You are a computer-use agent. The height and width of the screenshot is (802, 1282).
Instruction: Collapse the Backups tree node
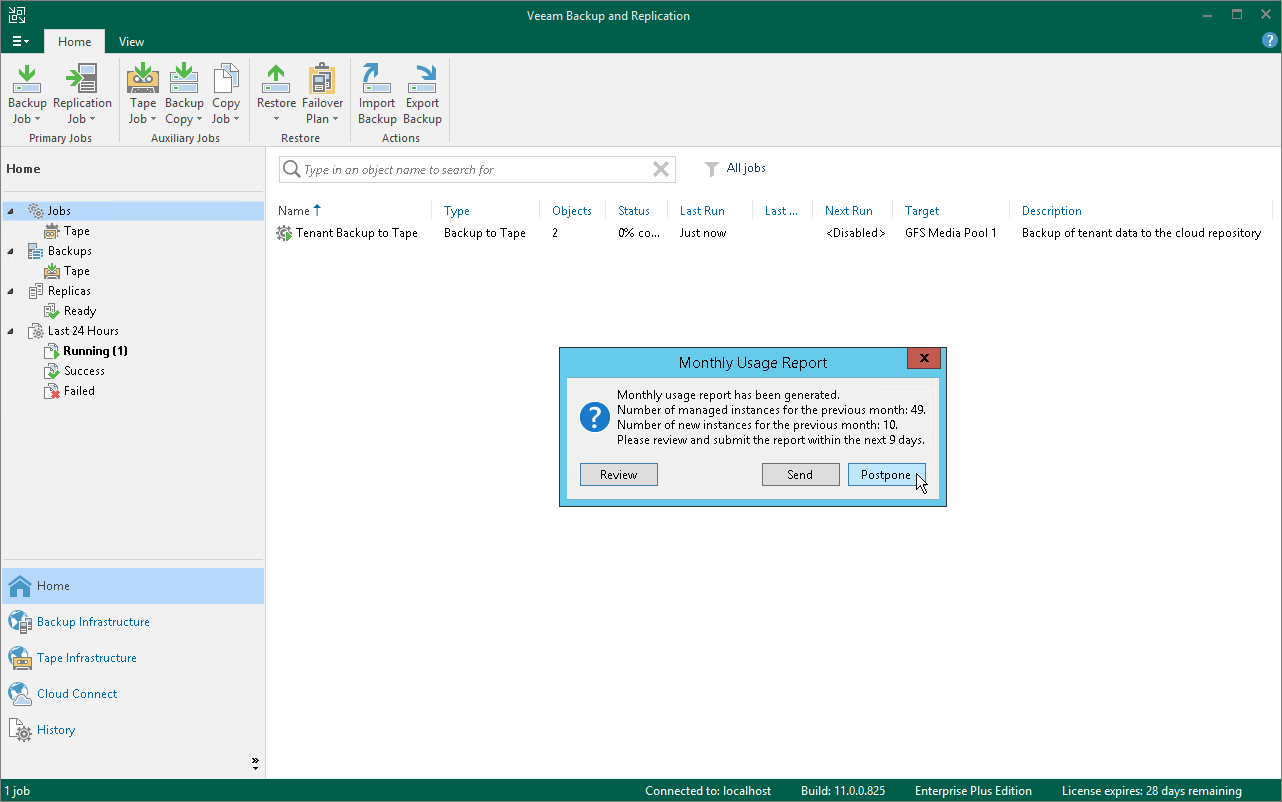pos(10,251)
